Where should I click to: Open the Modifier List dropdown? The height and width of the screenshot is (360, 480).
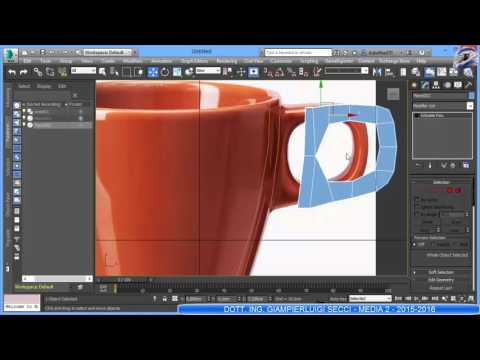pos(443,106)
